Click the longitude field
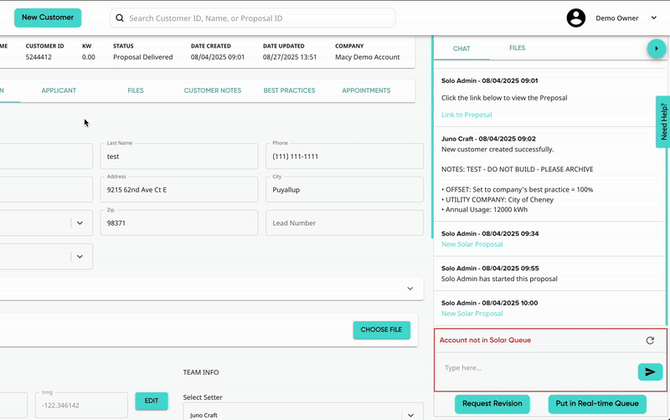 tap(81, 405)
